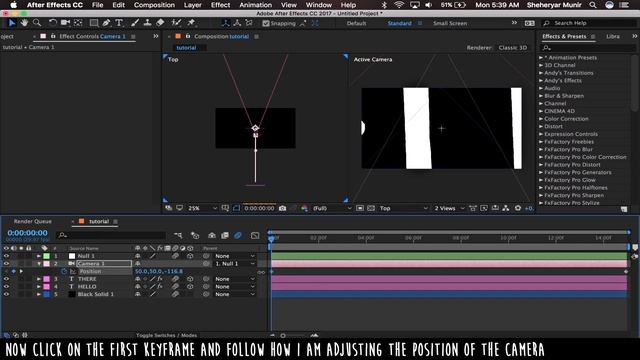Click the blue label swatch of Black Solid 1

tap(47, 294)
